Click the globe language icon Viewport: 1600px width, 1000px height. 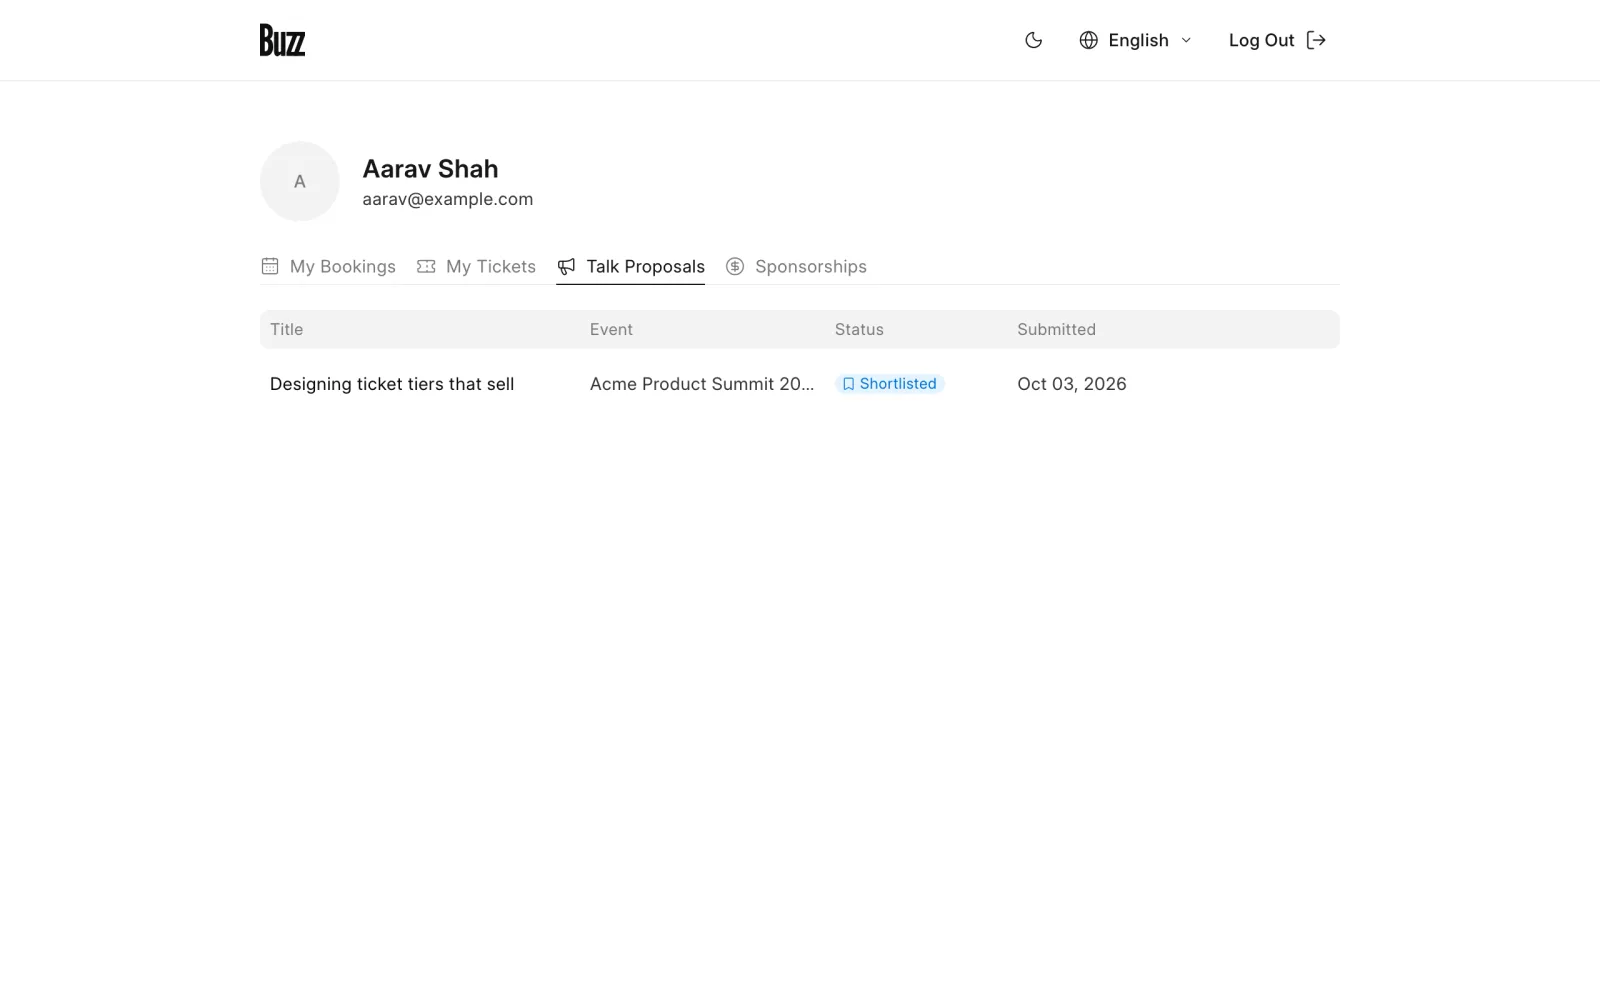pyautogui.click(x=1089, y=40)
